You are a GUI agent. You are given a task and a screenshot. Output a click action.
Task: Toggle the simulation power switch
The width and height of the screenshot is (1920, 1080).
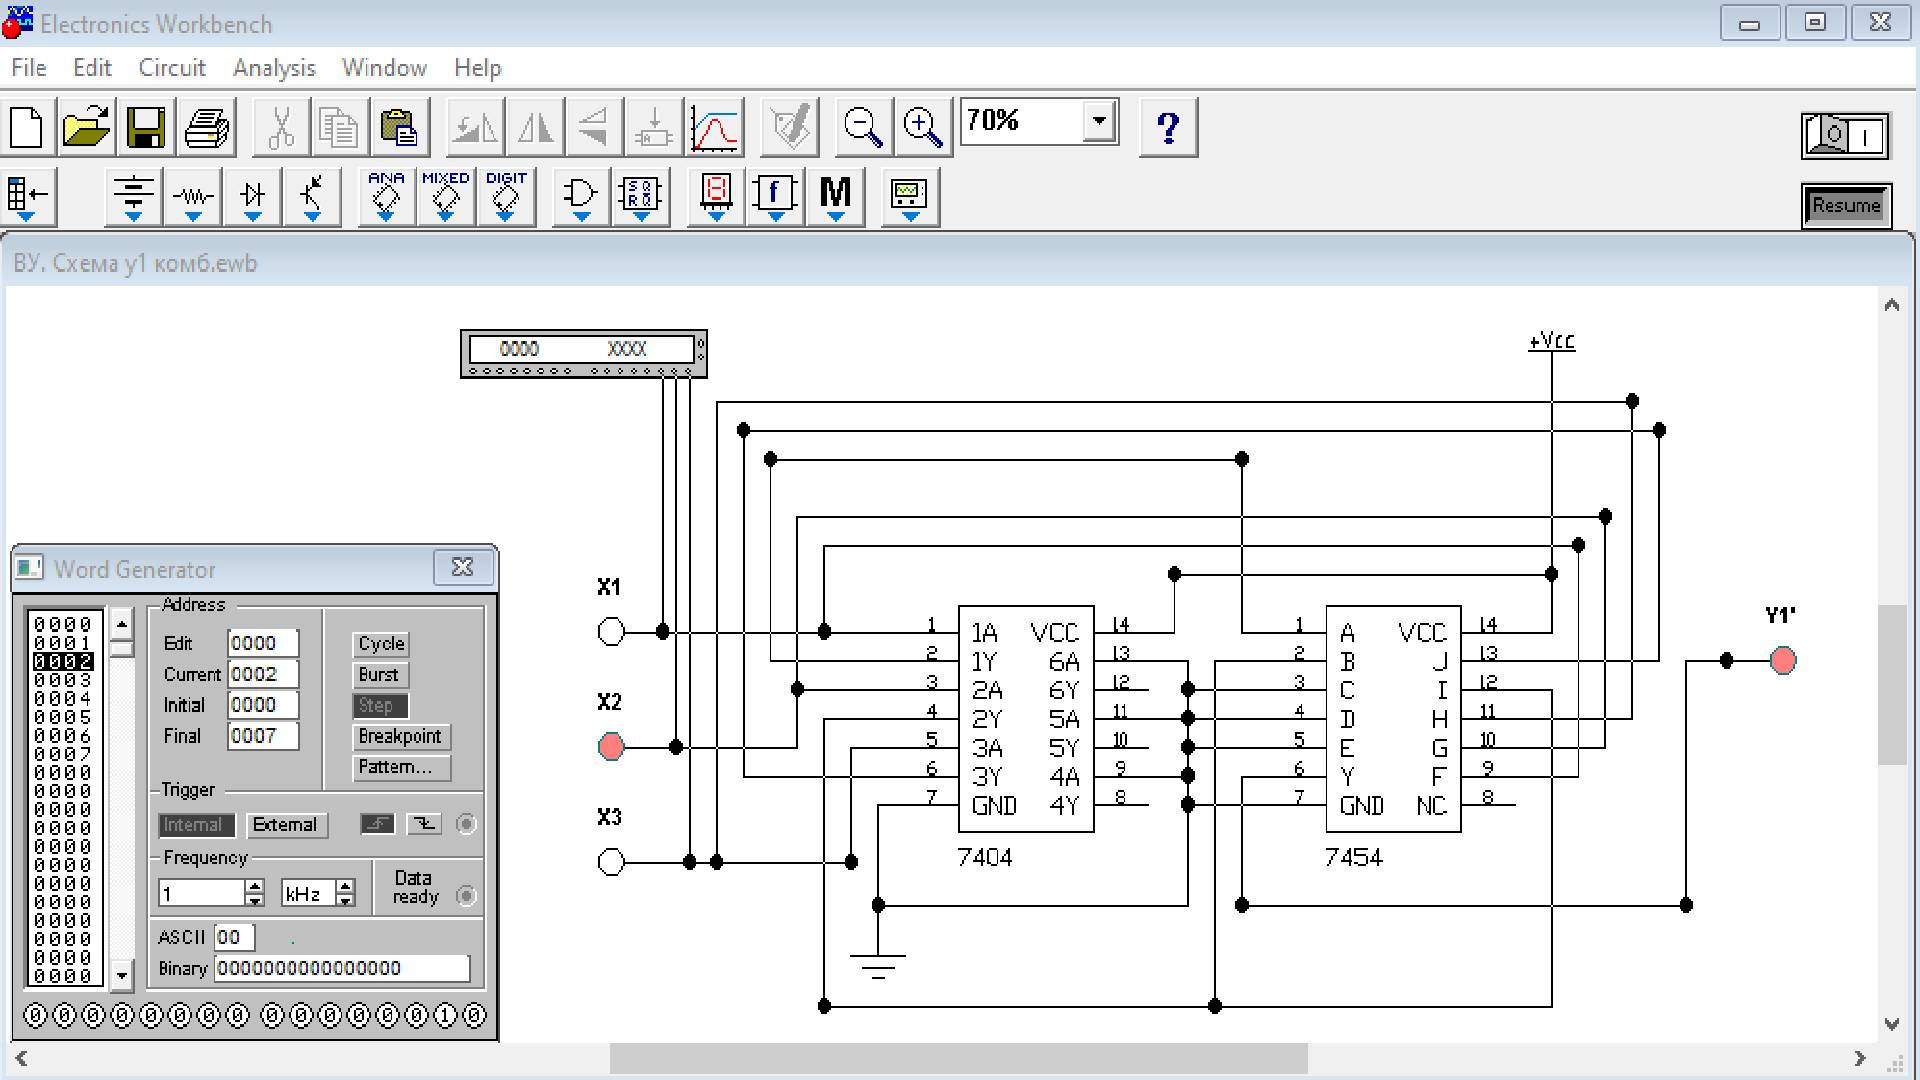point(1846,135)
